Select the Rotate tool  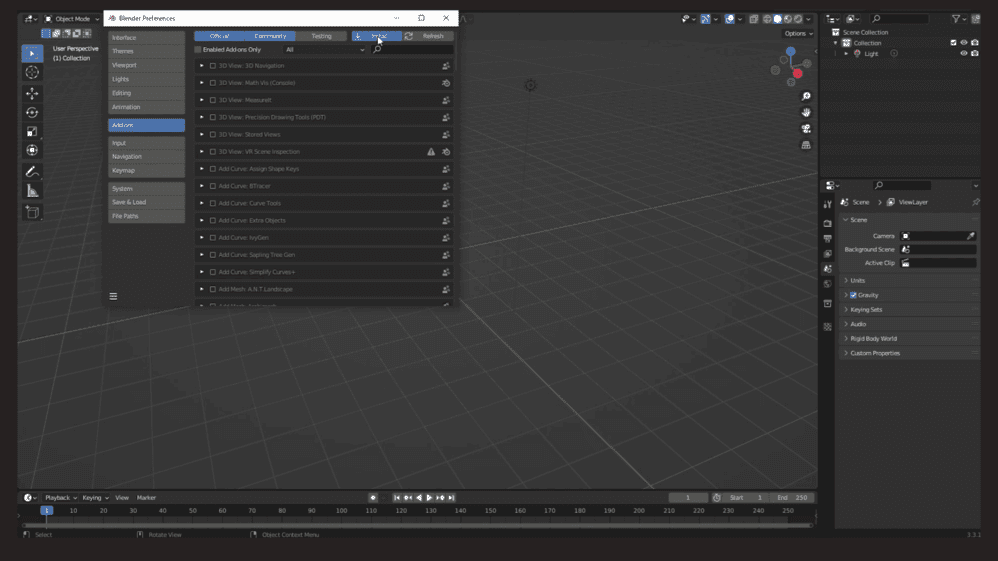[x=32, y=113]
